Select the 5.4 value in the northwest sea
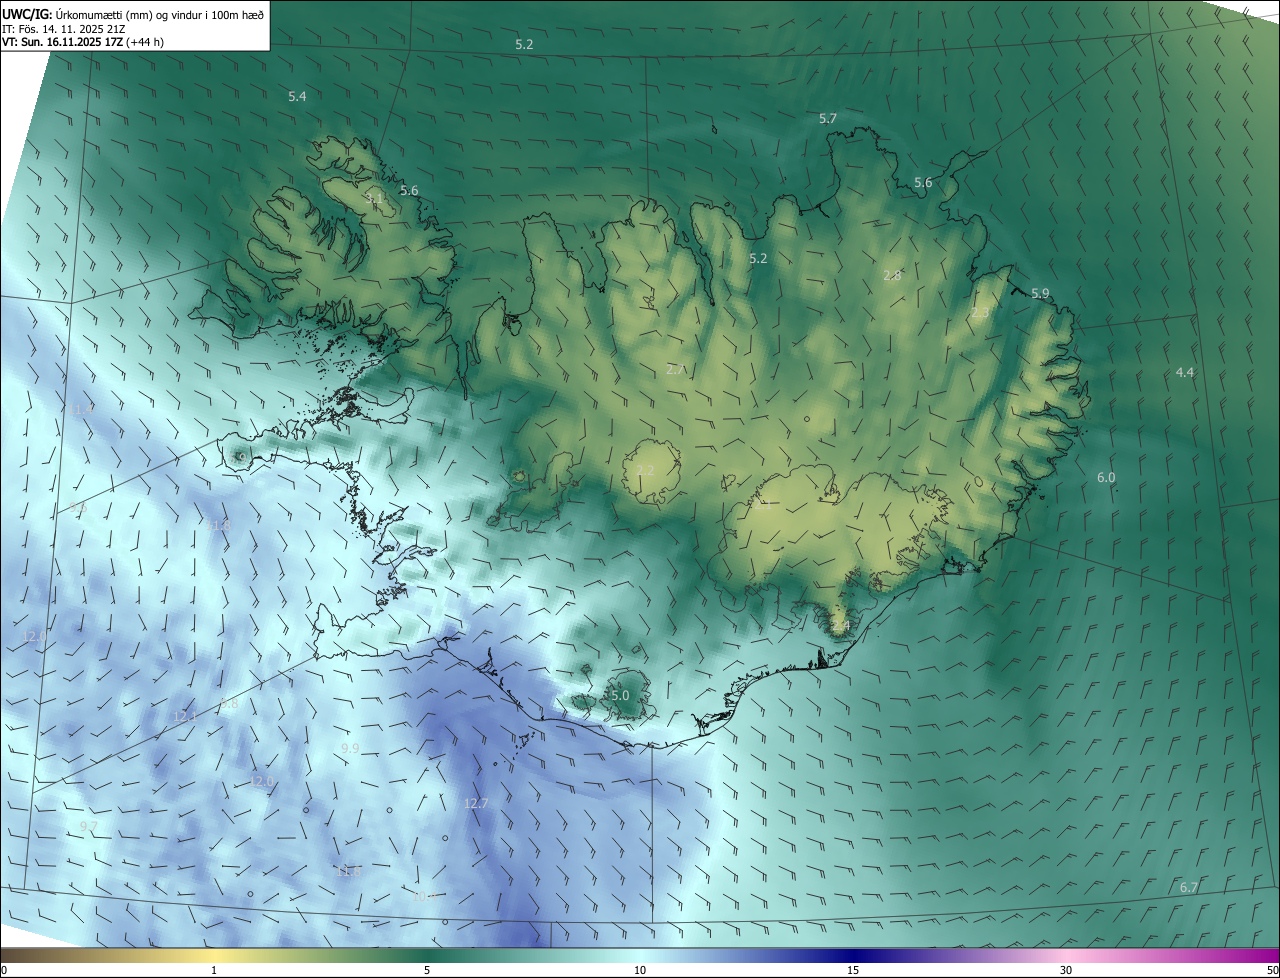The width and height of the screenshot is (1280, 978). pyautogui.click(x=297, y=97)
